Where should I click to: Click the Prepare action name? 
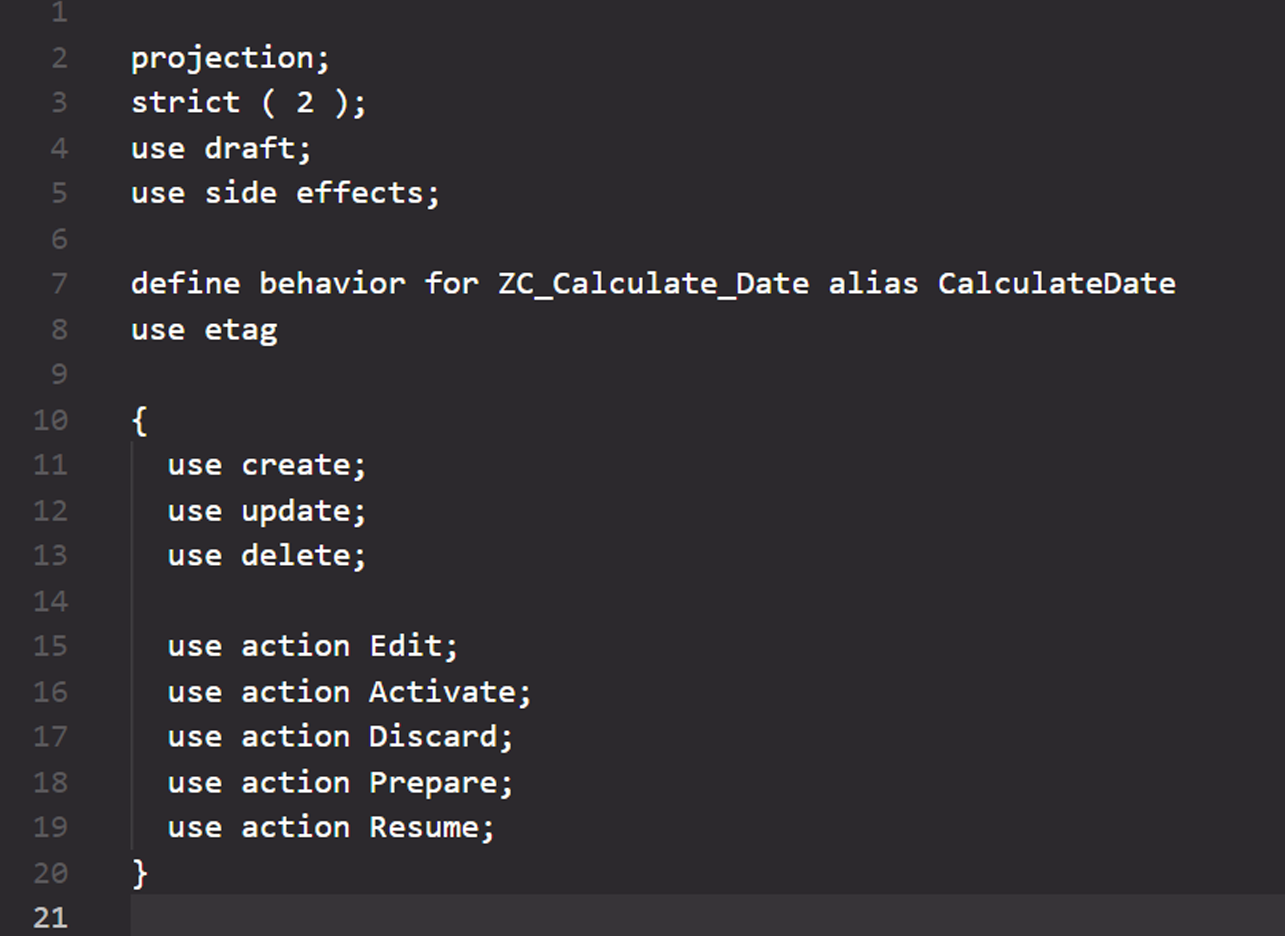pyautogui.click(x=432, y=783)
